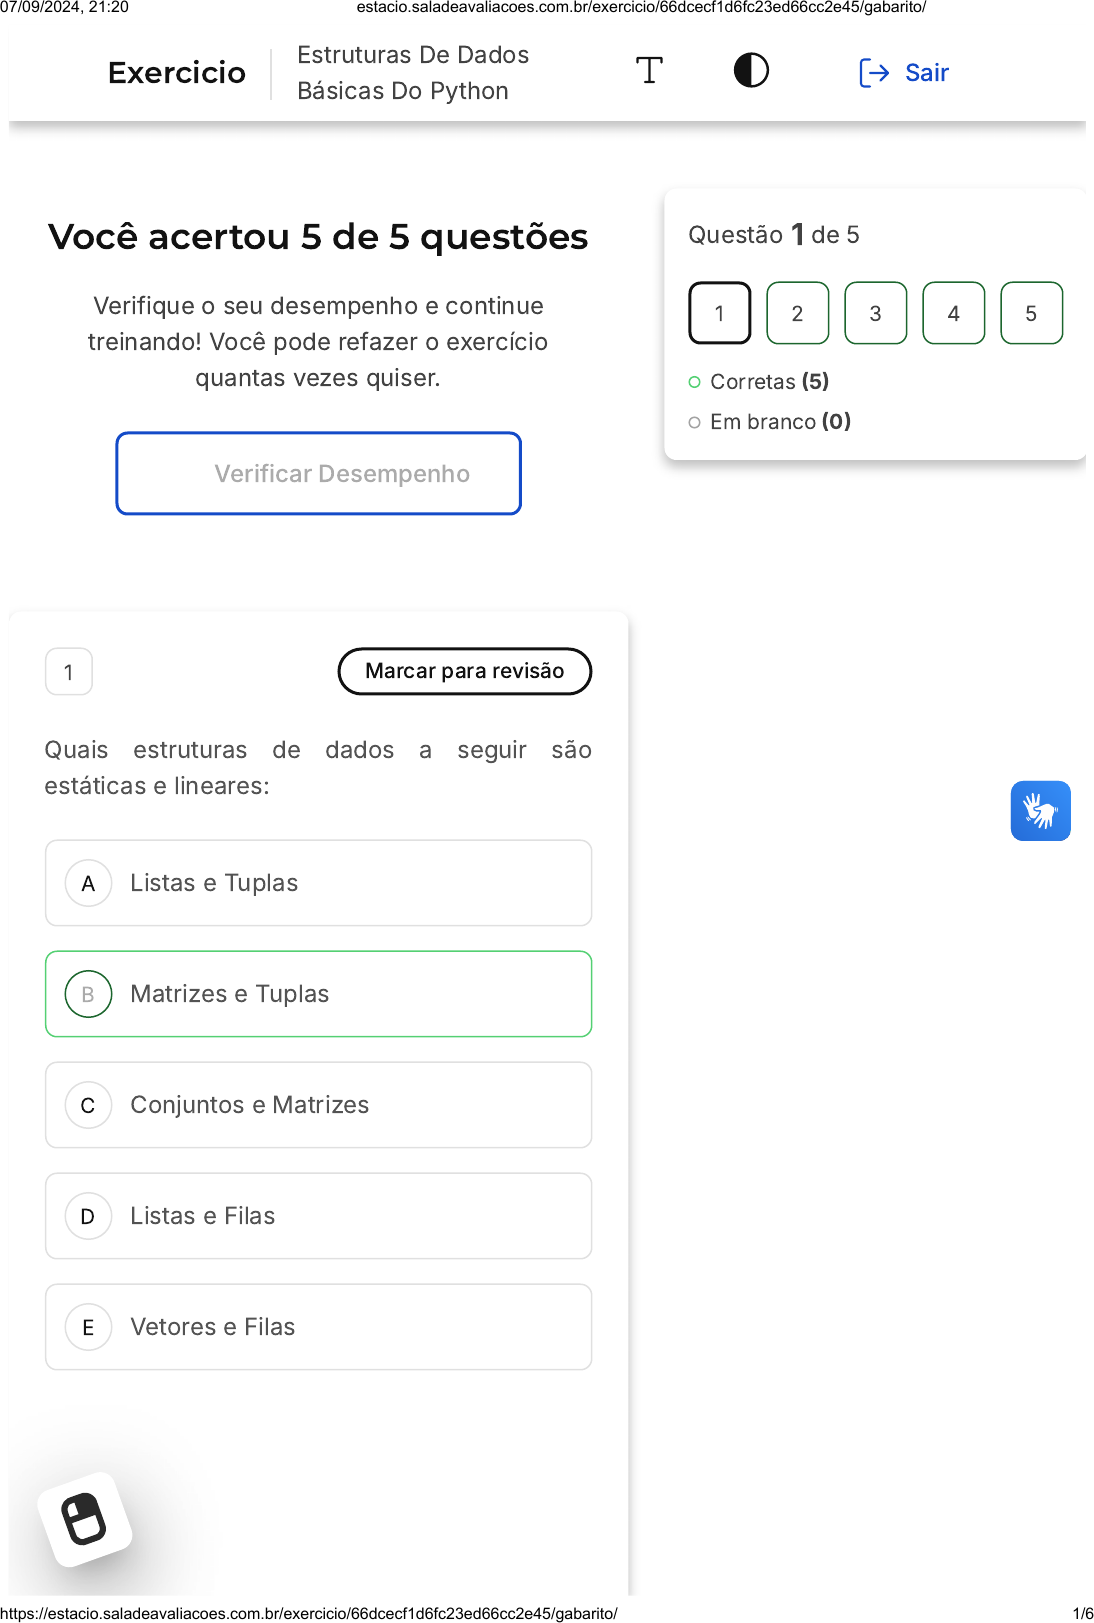Go to question 2 in navigator
This screenshot has width=1094, height=1623.
click(x=797, y=314)
